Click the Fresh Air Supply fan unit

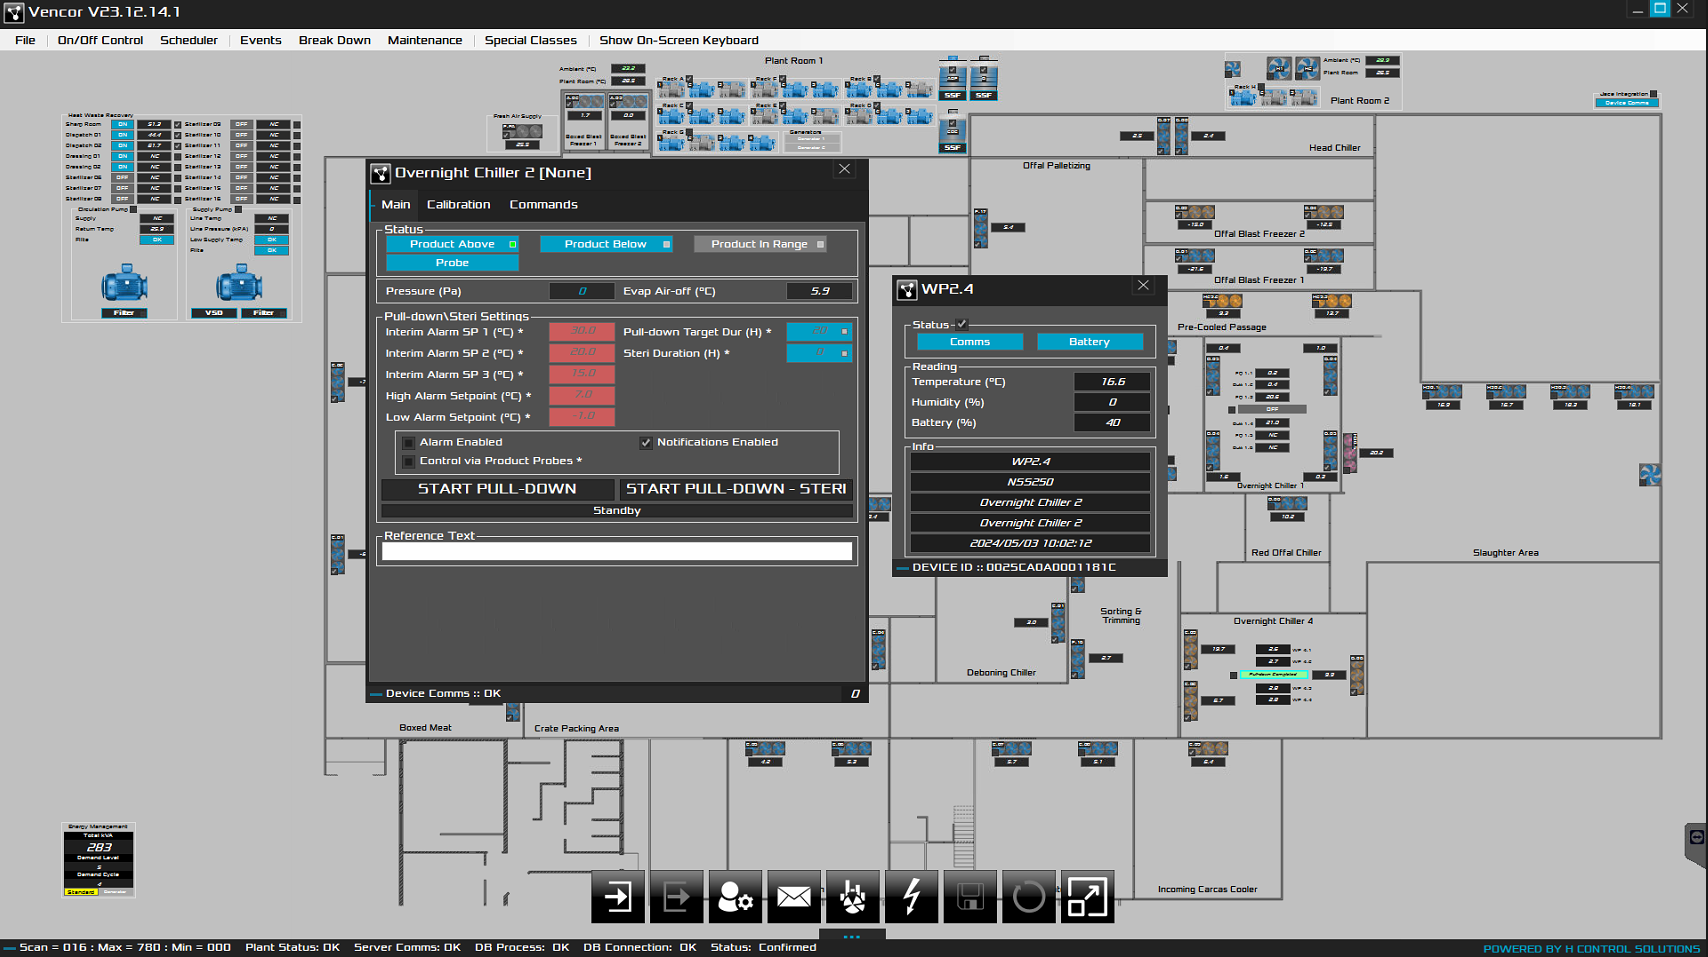[x=522, y=131]
